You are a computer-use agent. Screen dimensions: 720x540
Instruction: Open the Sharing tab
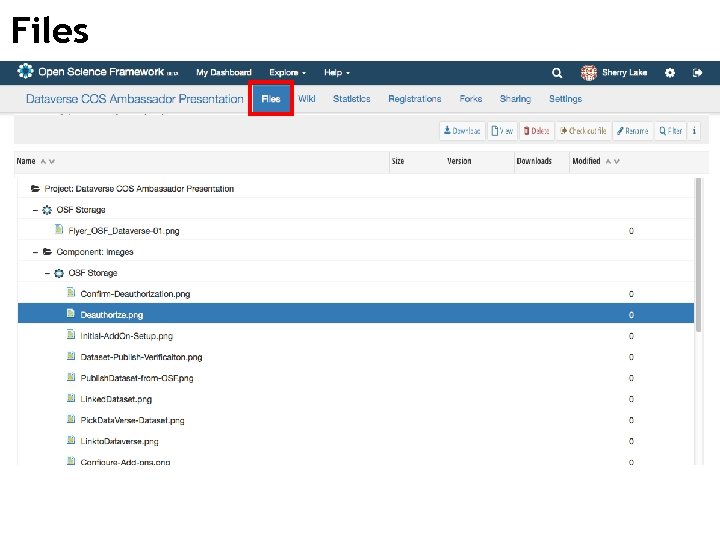coord(515,99)
